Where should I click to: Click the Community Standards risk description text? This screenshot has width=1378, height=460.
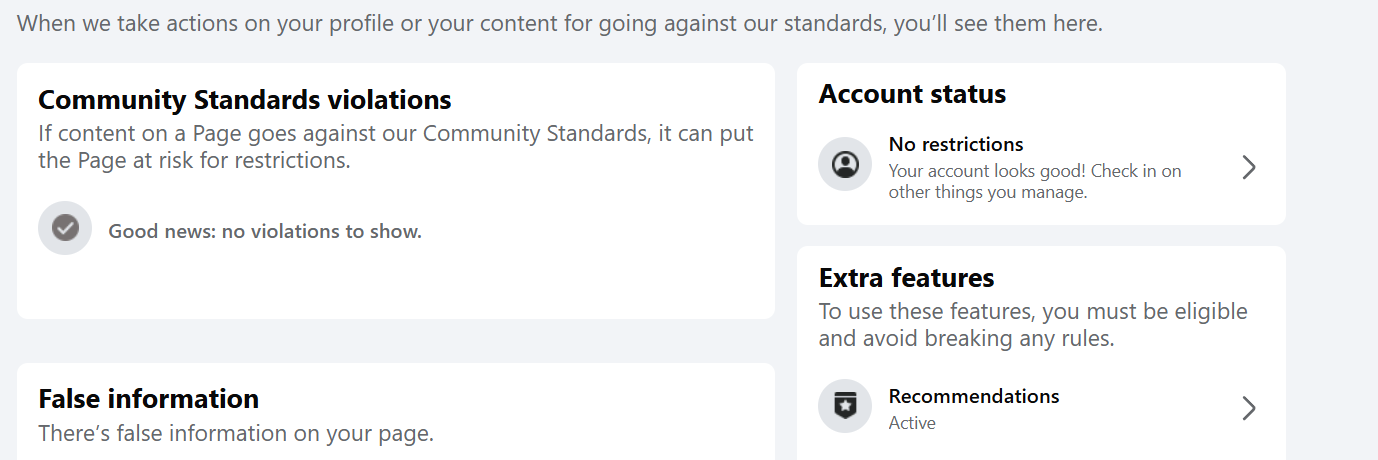(x=396, y=147)
